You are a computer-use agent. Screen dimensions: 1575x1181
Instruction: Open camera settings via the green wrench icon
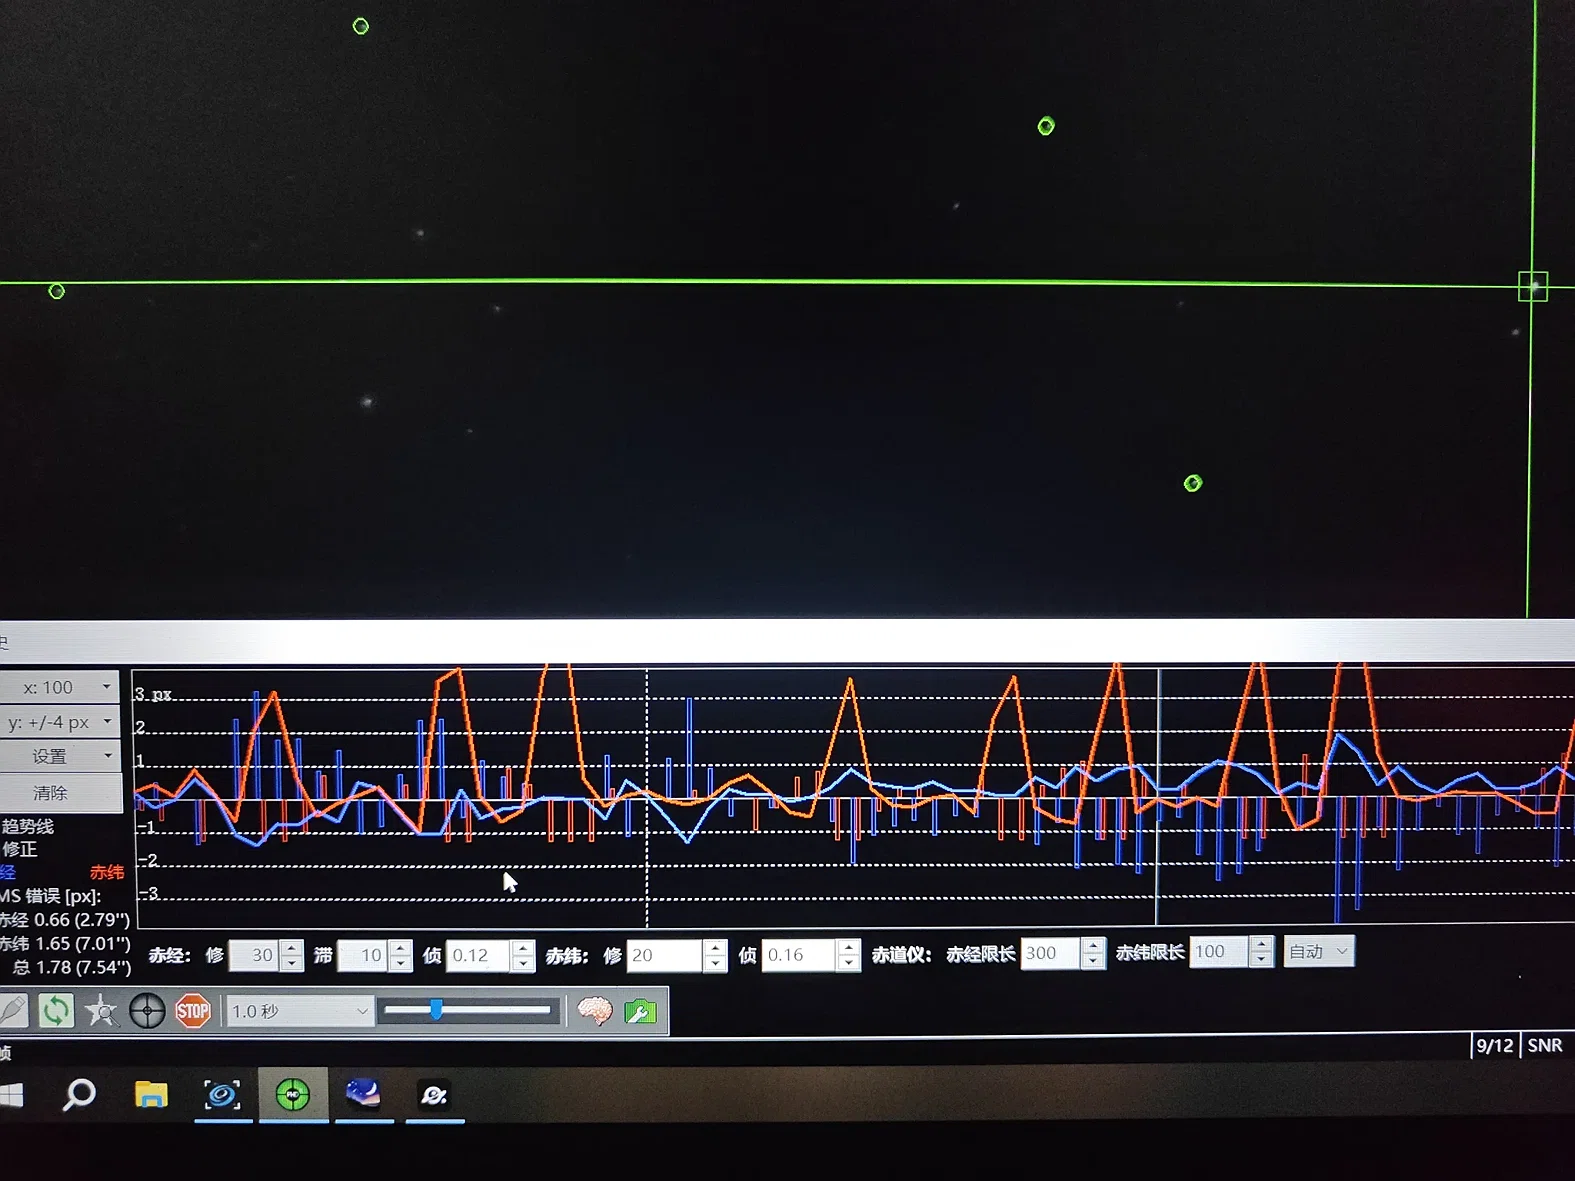coord(640,1011)
